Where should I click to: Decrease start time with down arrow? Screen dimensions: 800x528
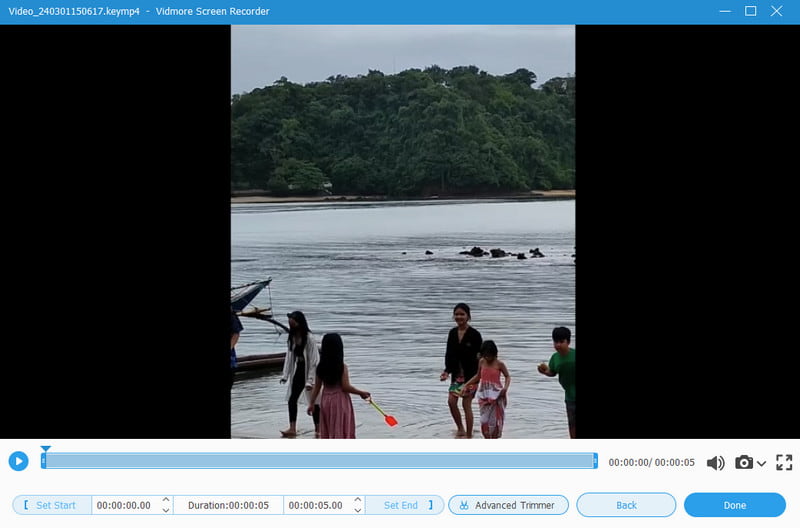tap(165, 510)
